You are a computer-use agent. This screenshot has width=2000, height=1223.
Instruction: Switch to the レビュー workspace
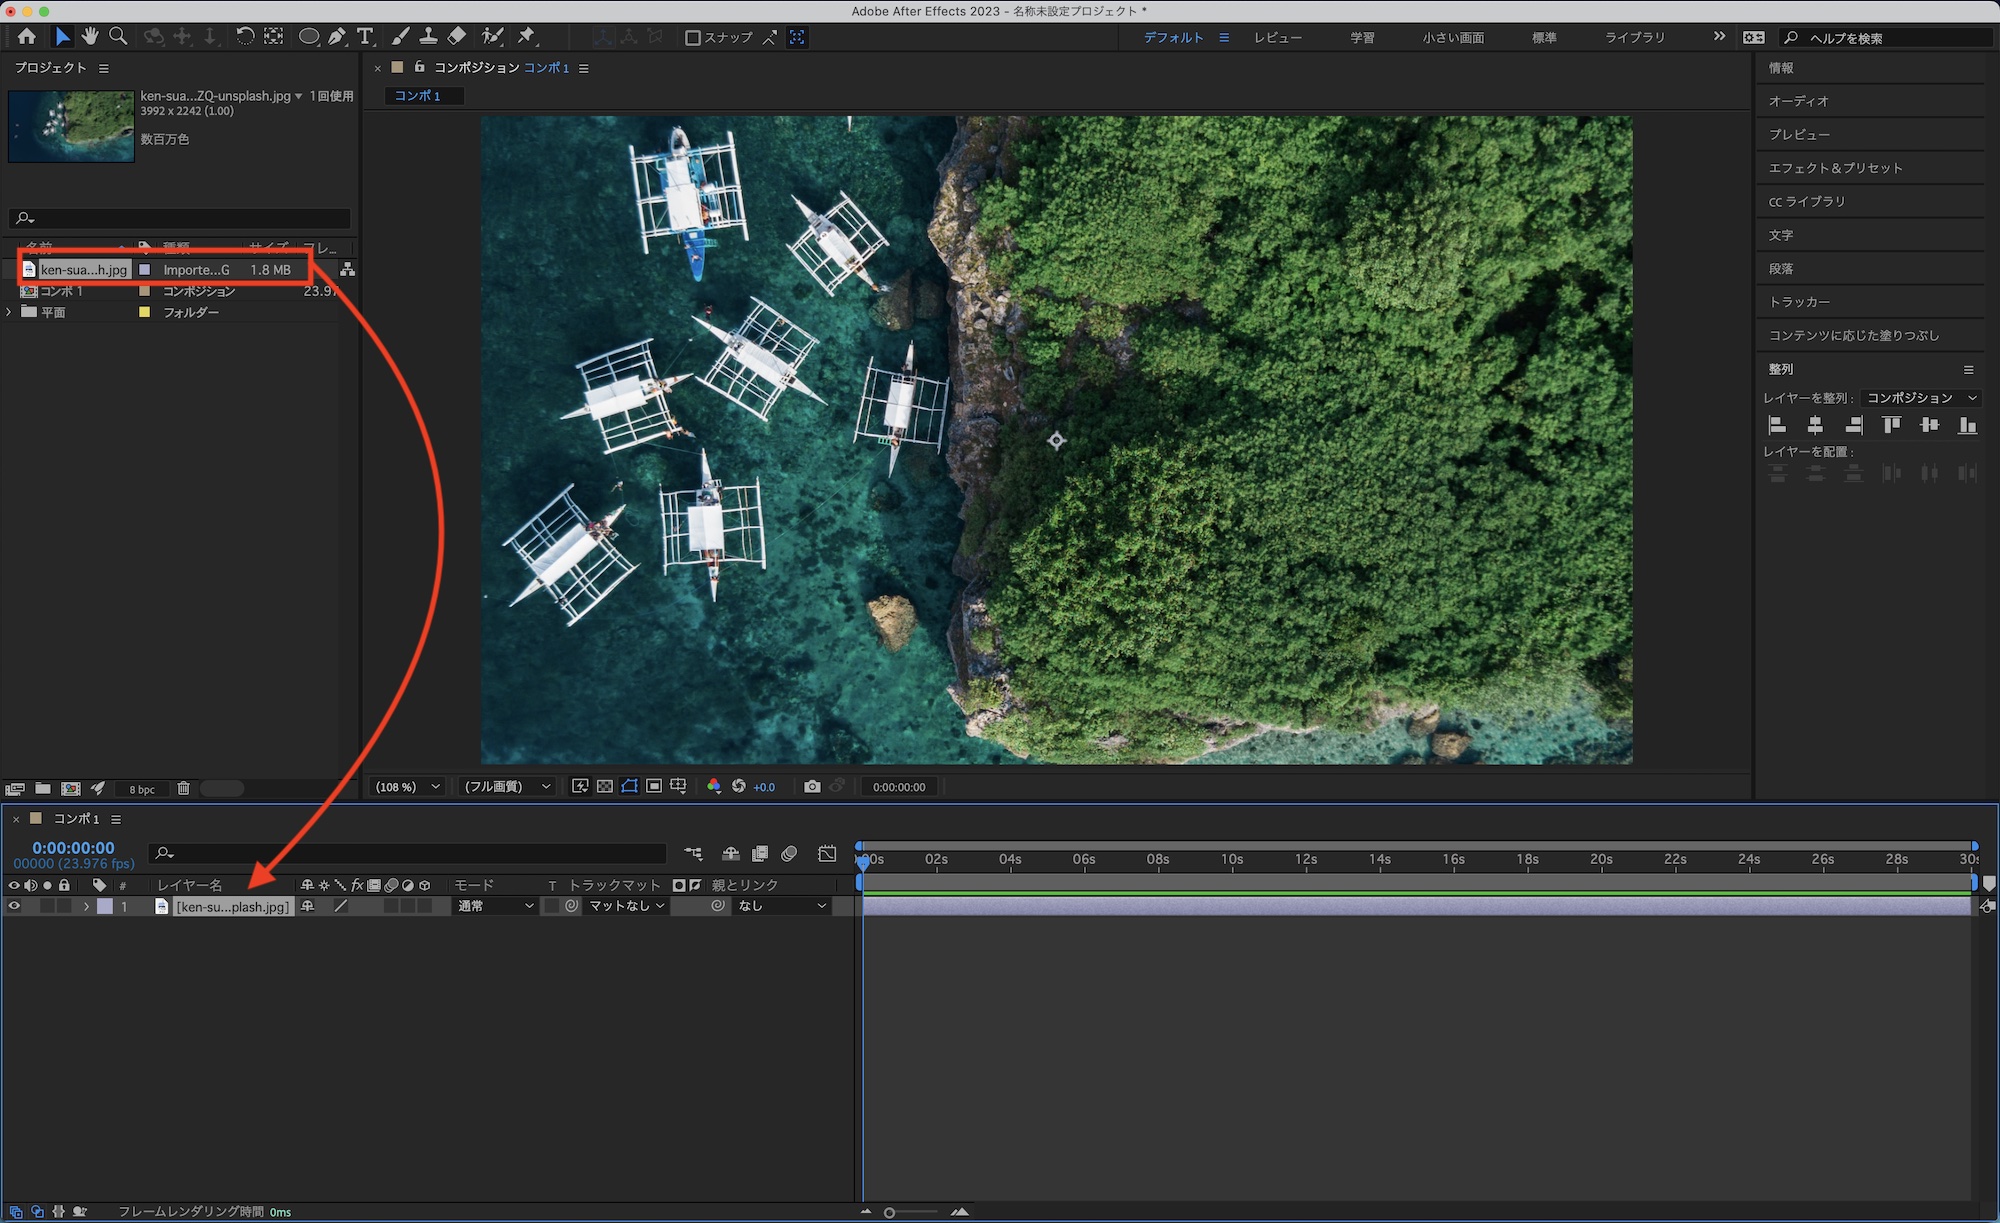pyautogui.click(x=1278, y=38)
